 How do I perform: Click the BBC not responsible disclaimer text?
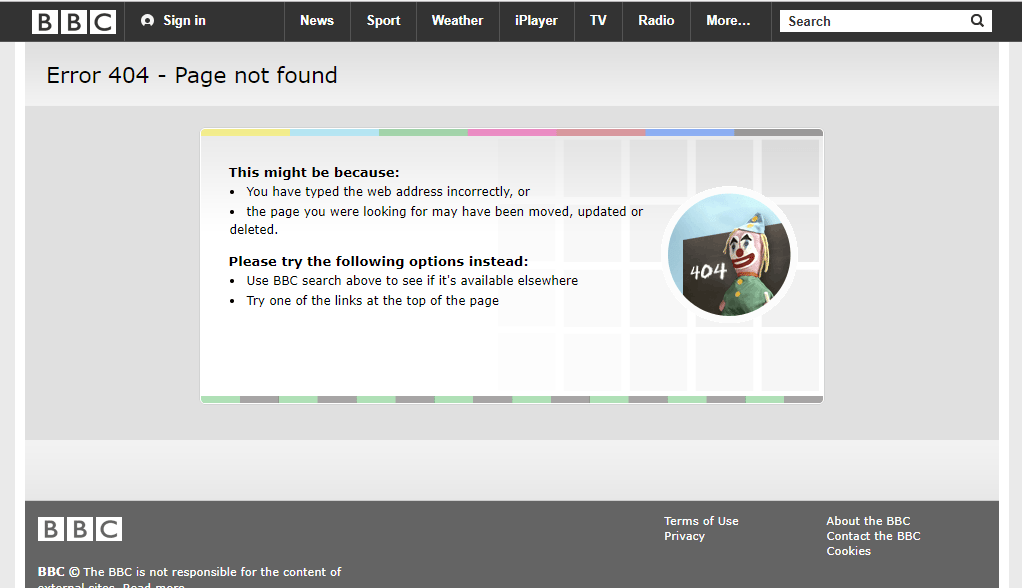point(189,576)
